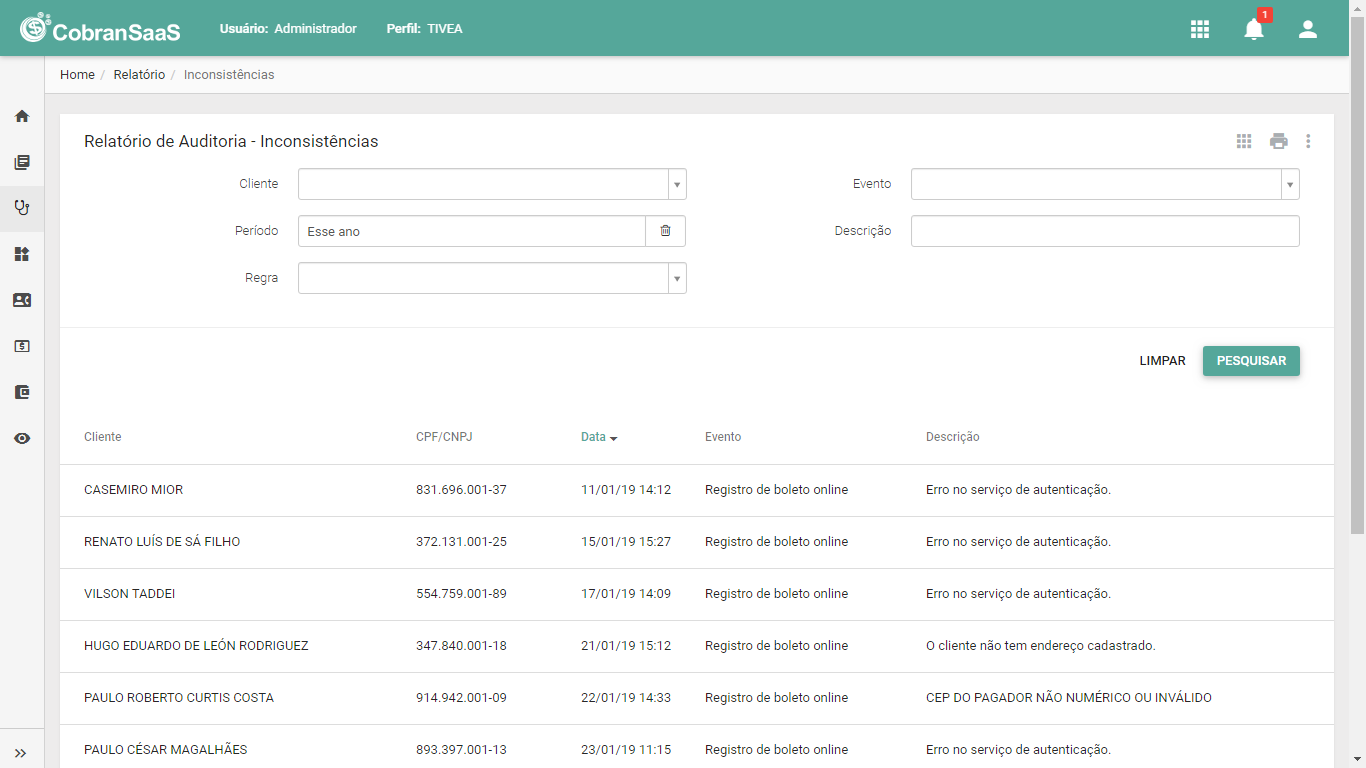Go to Home breadcrumb link
Image resolution: width=1366 pixels, height=768 pixels.
click(x=77, y=75)
